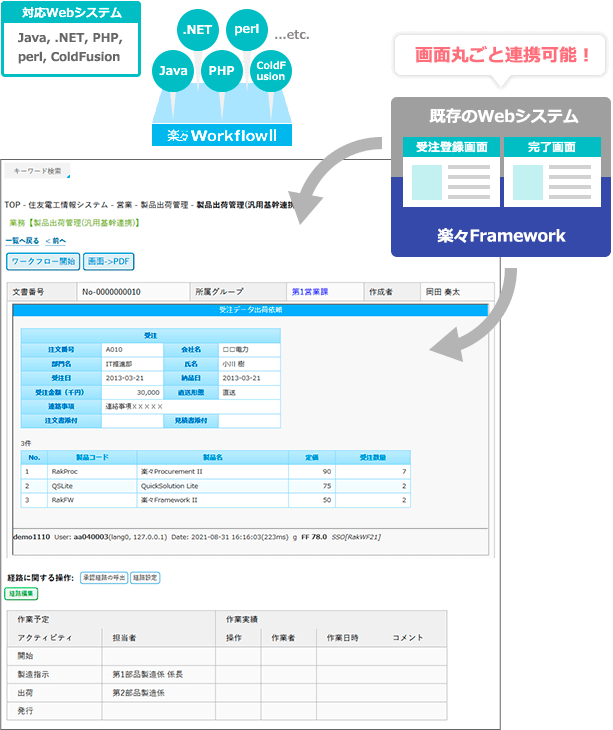
Task: Select the 受注登録画面 screen thumbnail
Action: coord(451,172)
